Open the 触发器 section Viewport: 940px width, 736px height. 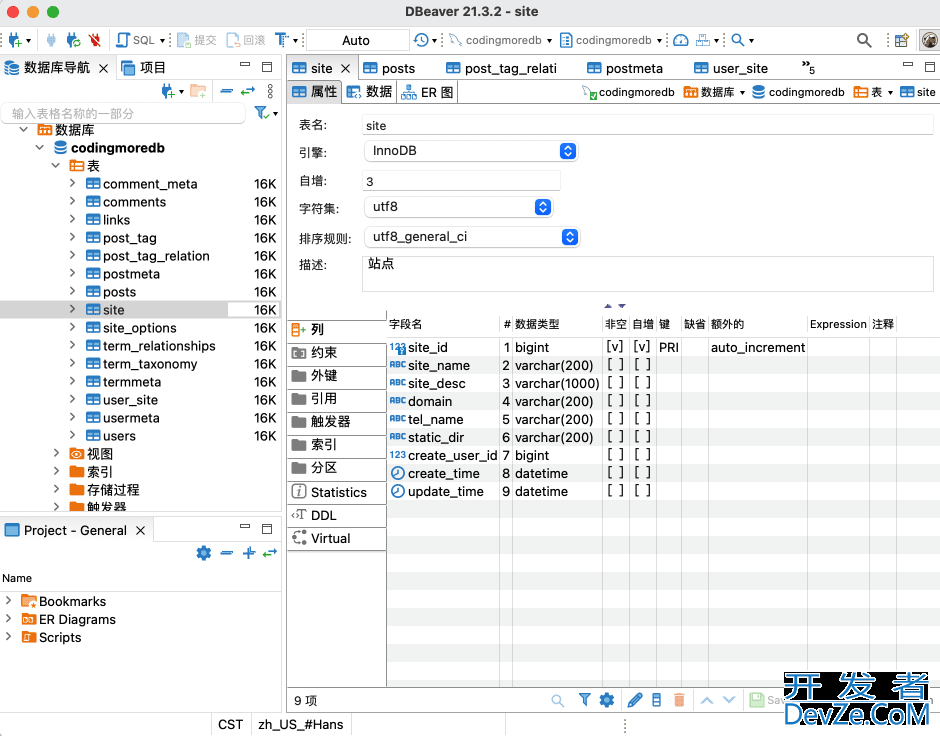pyautogui.click(x=336, y=422)
